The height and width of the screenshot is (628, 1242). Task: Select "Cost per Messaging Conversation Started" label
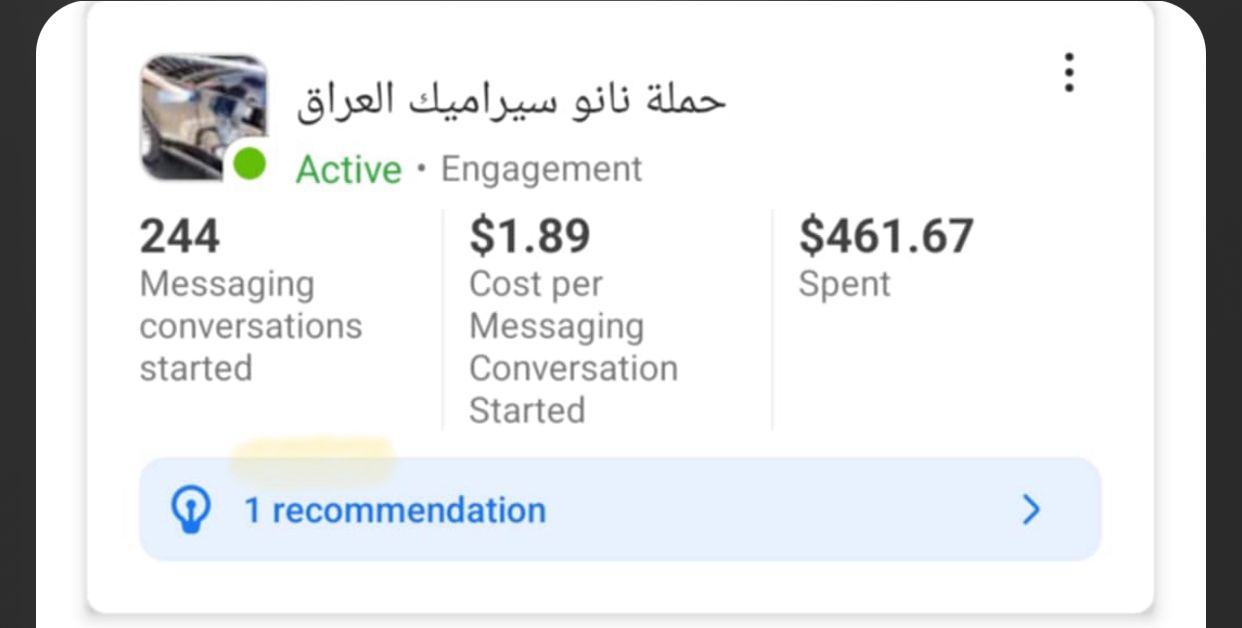[573, 347]
